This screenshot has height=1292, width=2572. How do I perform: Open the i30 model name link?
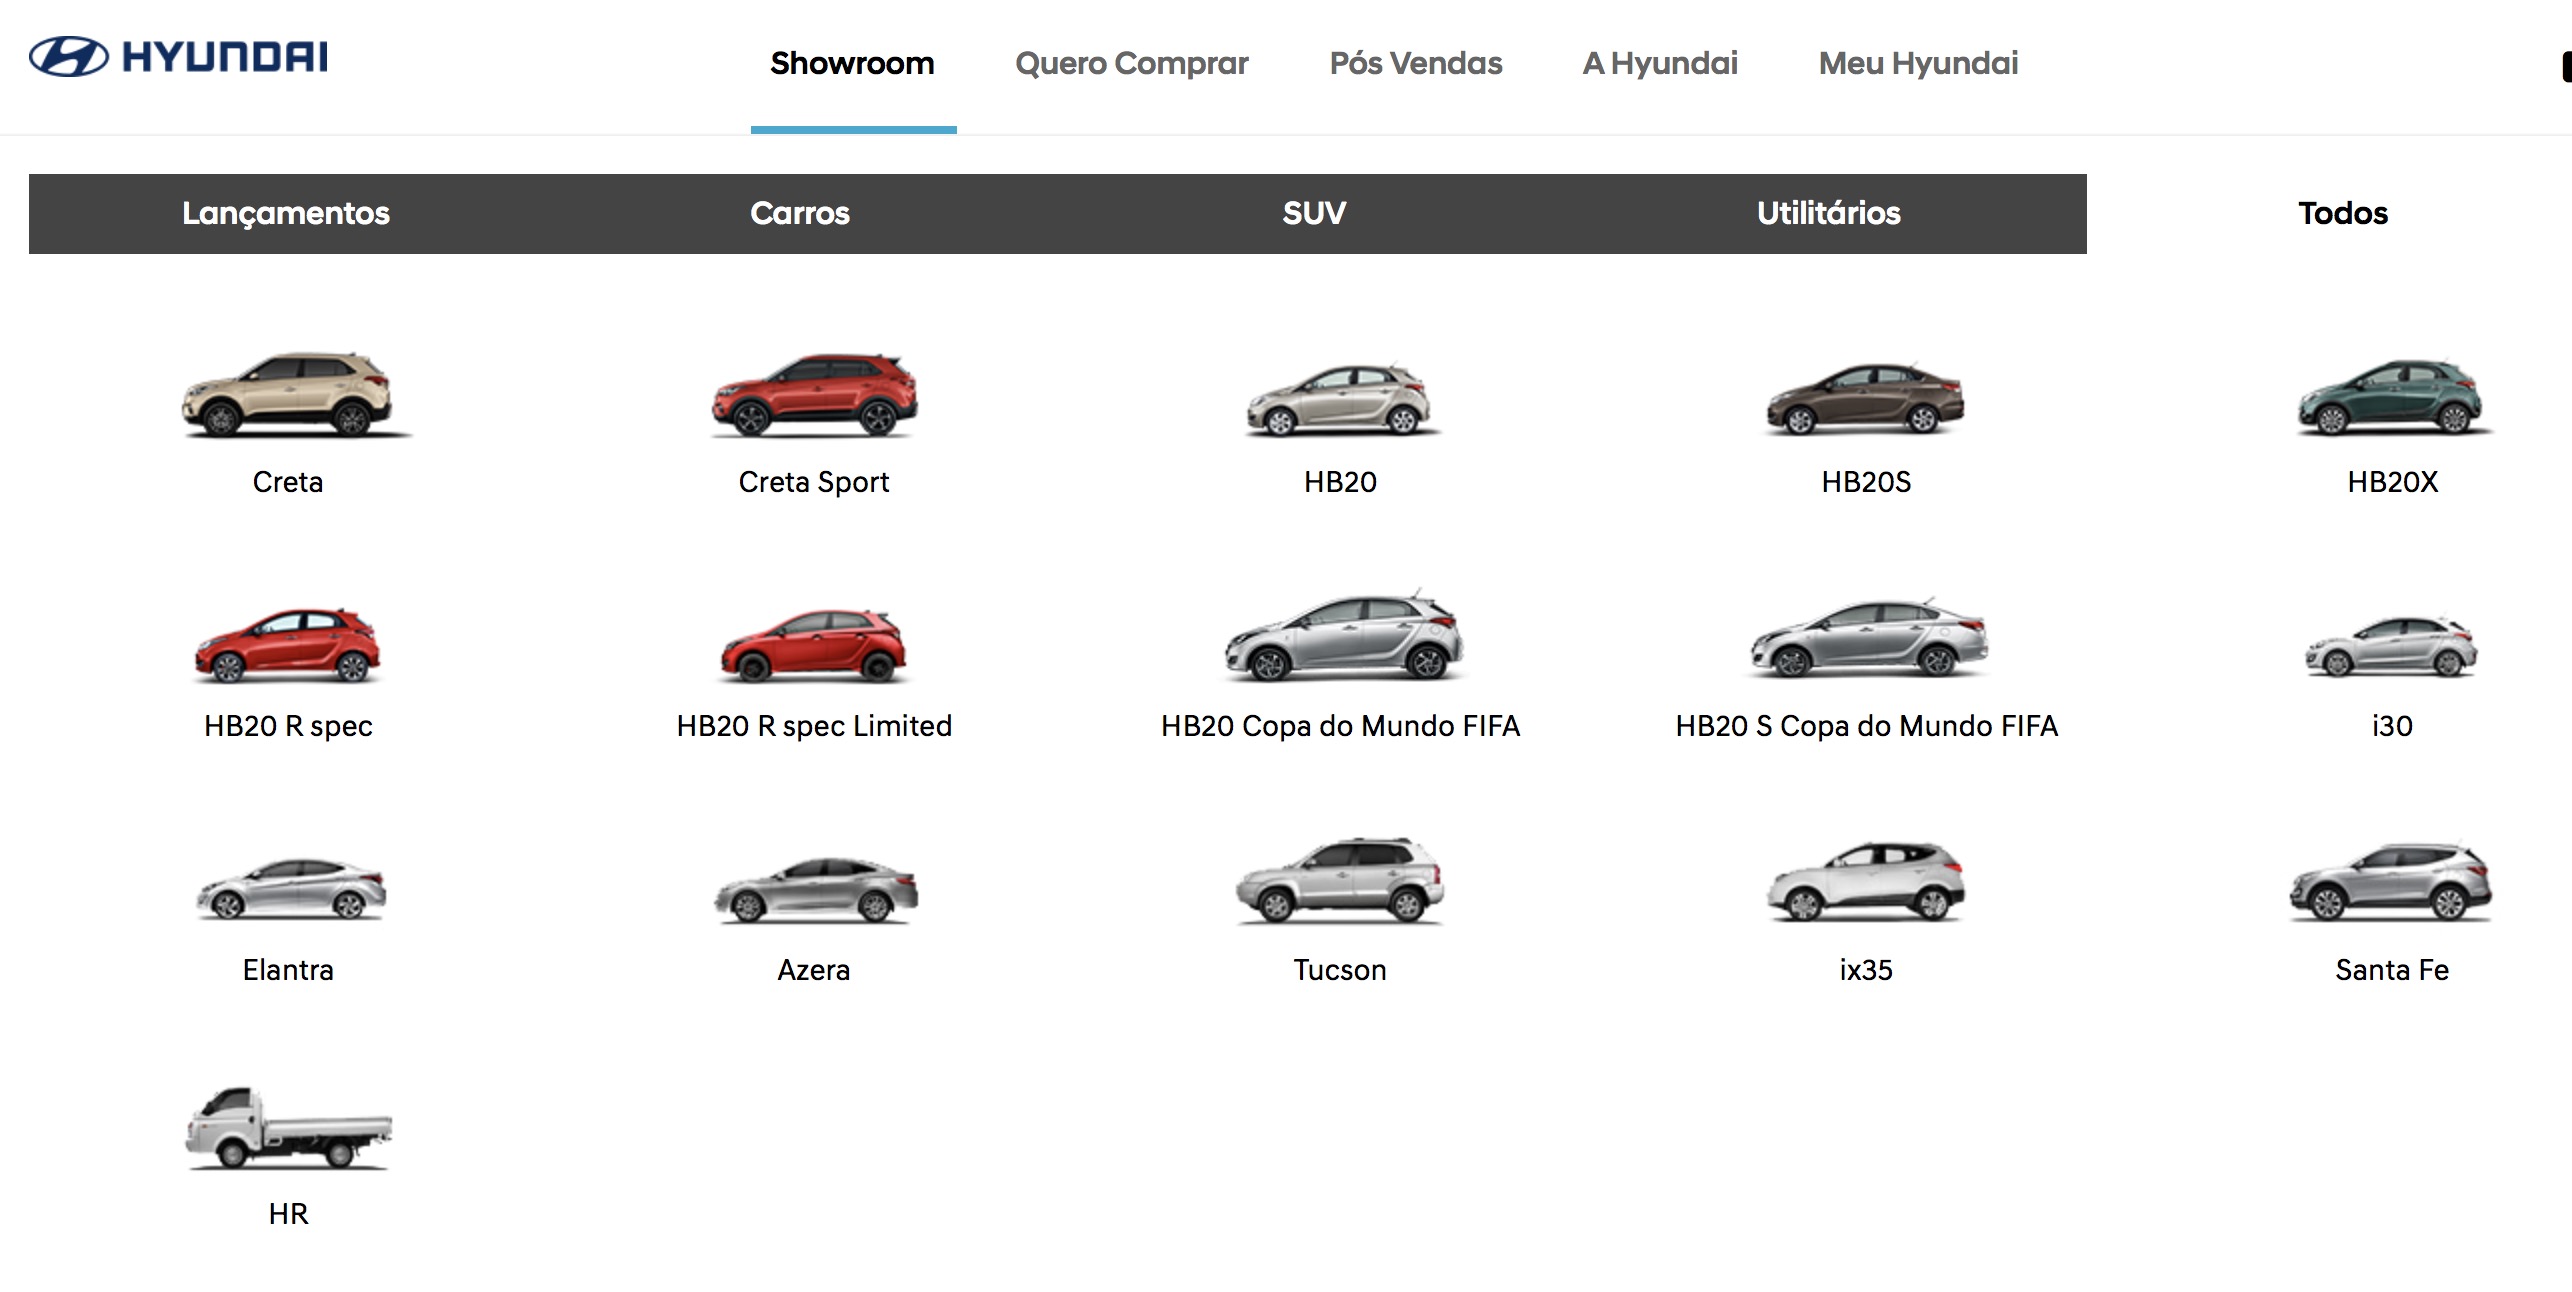2392,726
